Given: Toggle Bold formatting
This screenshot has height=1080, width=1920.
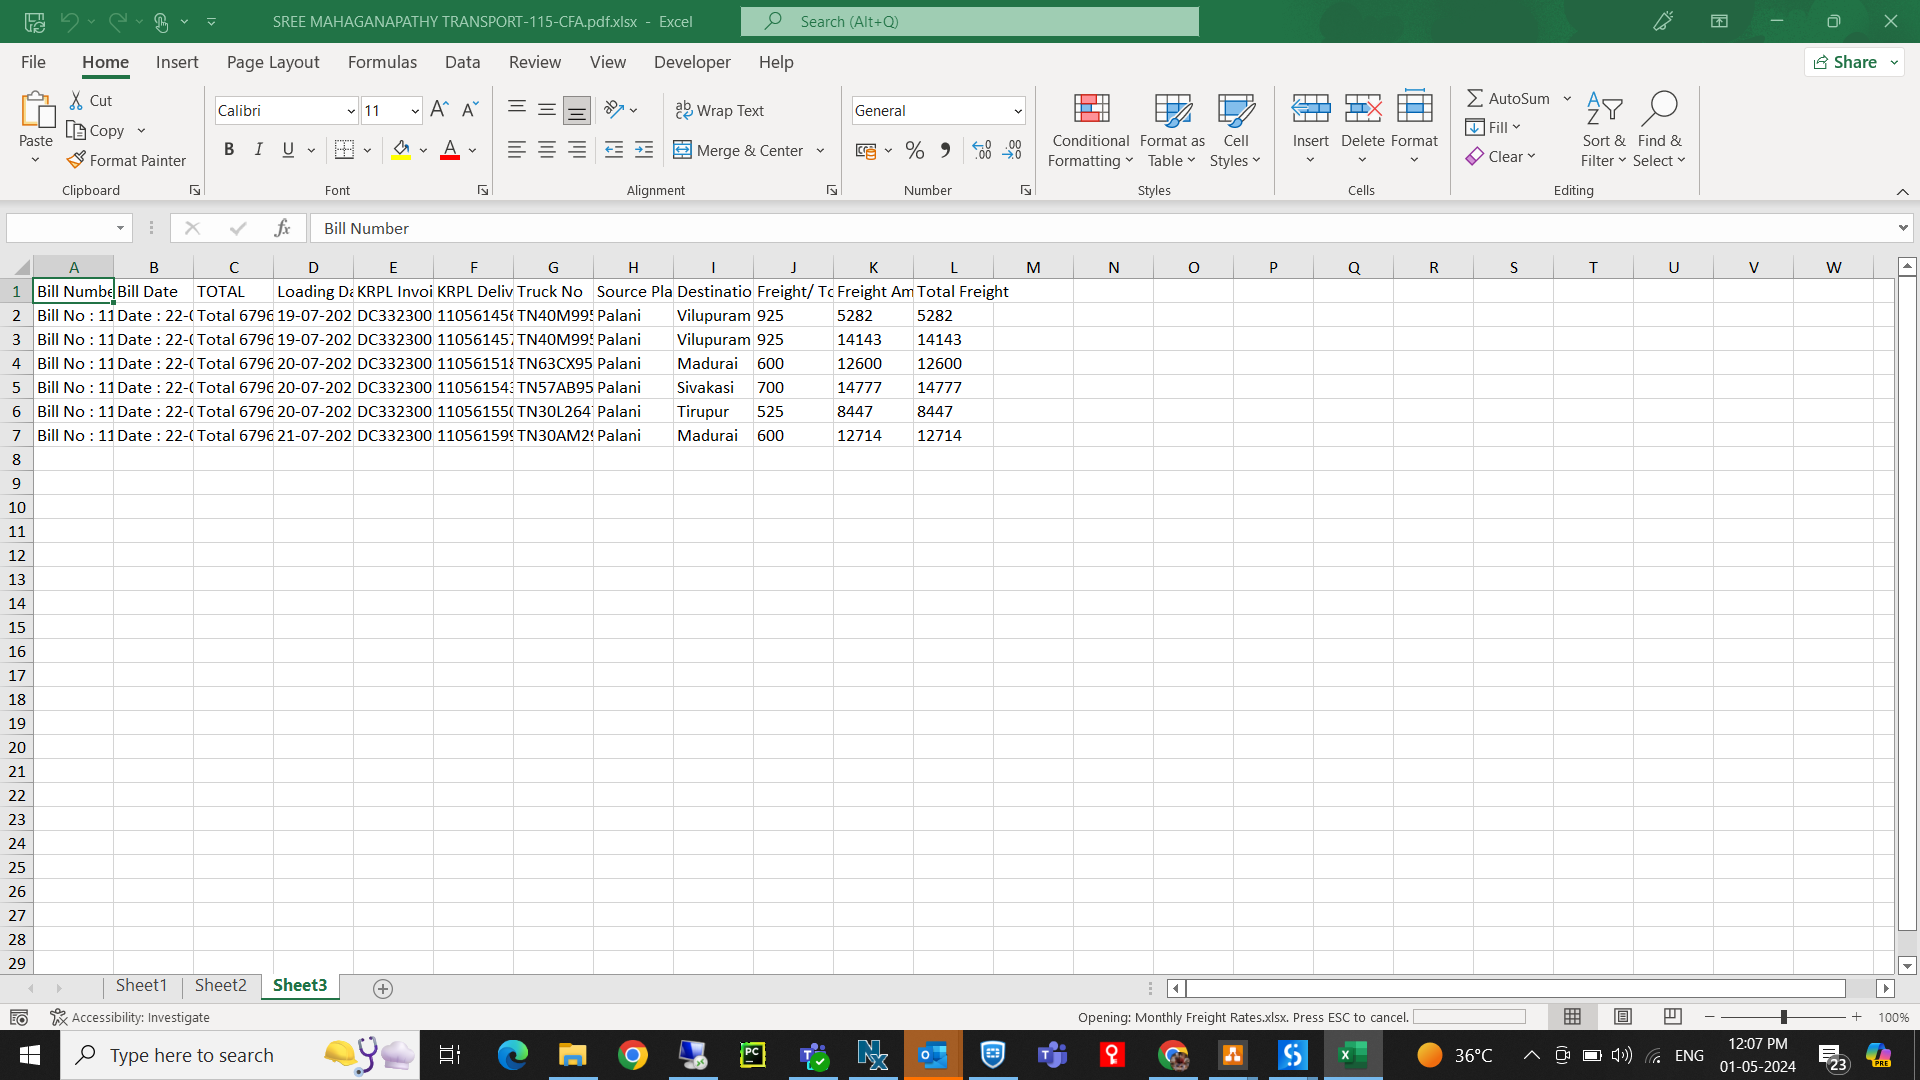Looking at the screenshot, I should [x=229, y=150].
